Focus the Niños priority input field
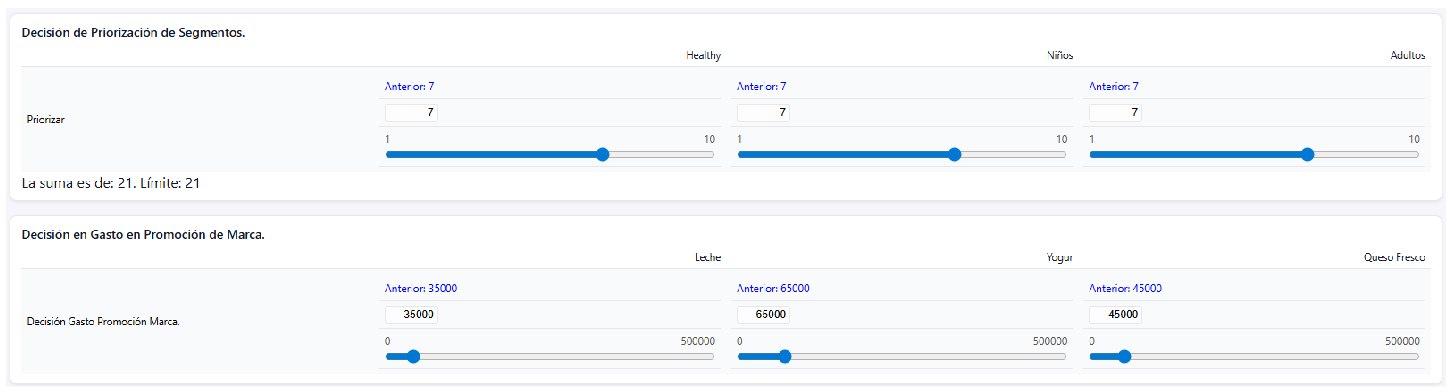1452x392 pixels. [x=763, y=113]
